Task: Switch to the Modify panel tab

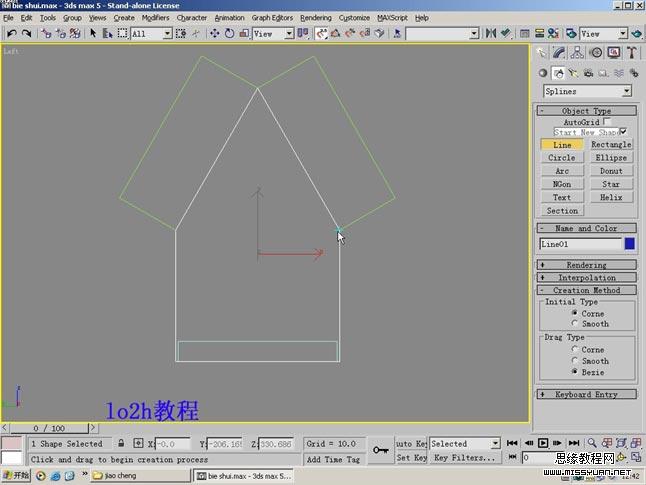Action: pos(559,52)
